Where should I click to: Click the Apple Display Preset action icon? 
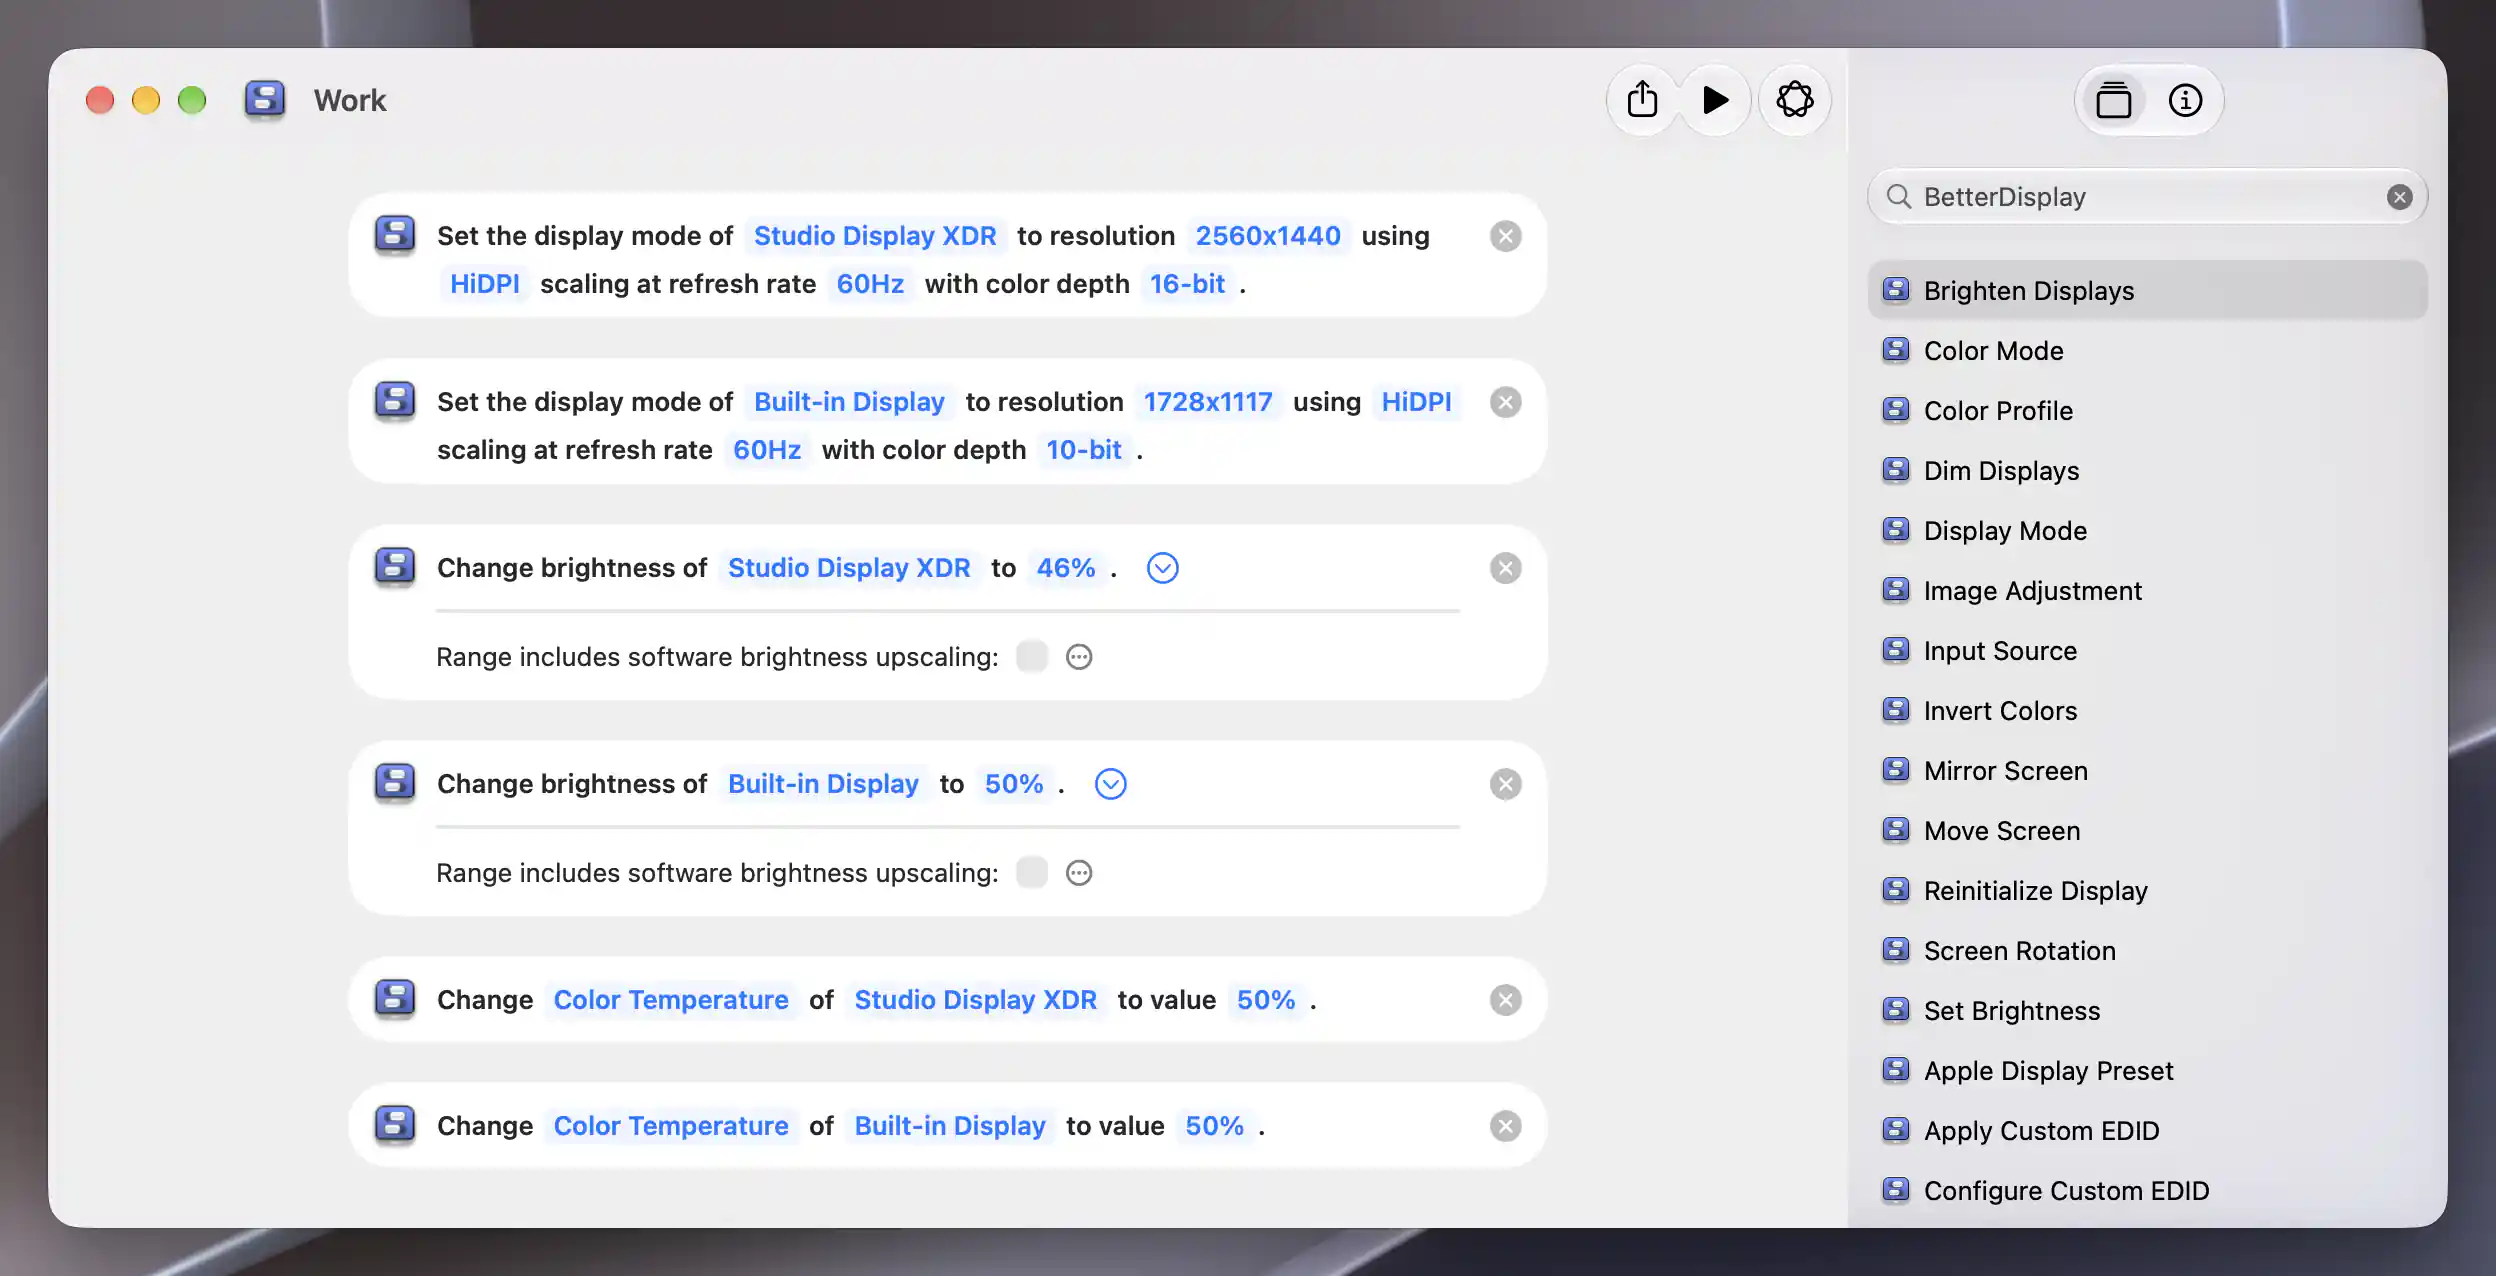[x=1895, y=1070]
